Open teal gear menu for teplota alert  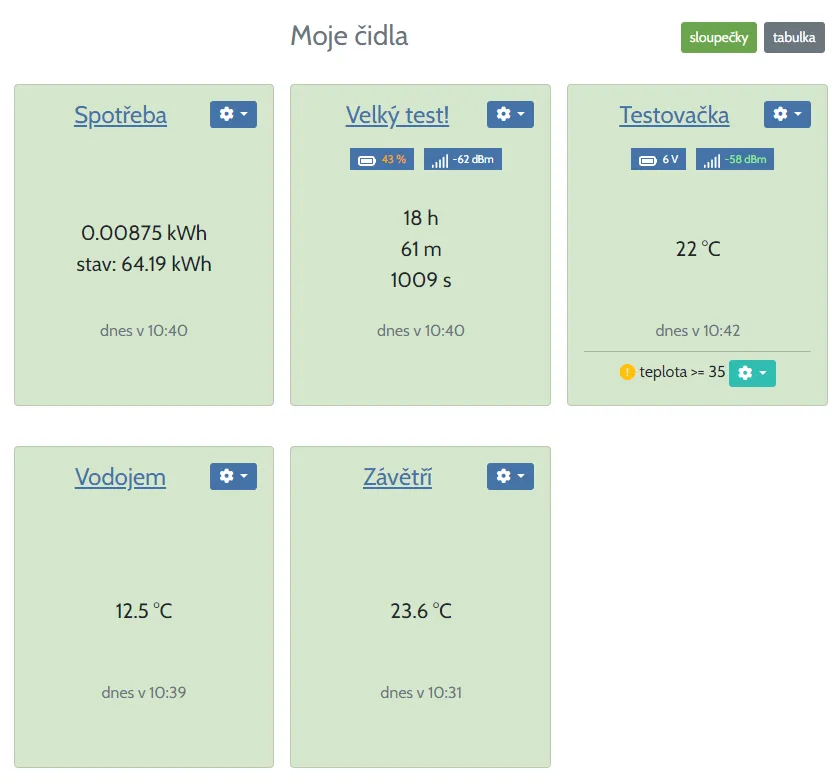click(x=752, y=373)
